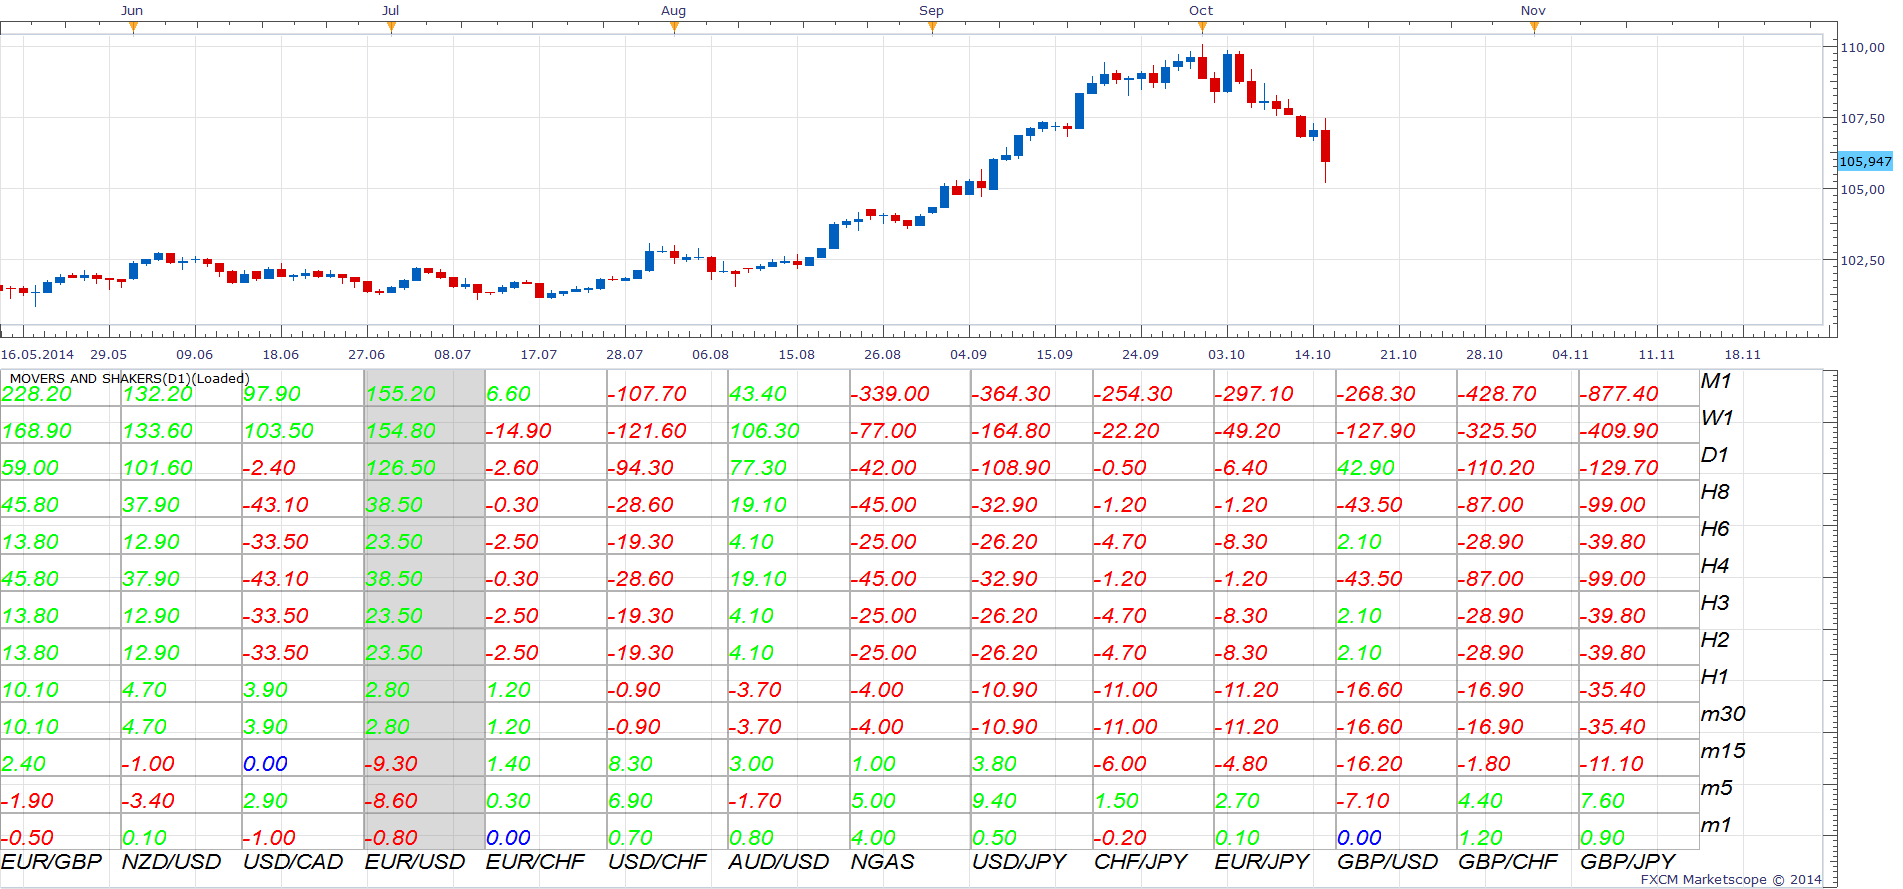Select the EUR/USD column label
Image resolution: width=1903 pixels, height=889 pixels.
click(x=415, y=862)
